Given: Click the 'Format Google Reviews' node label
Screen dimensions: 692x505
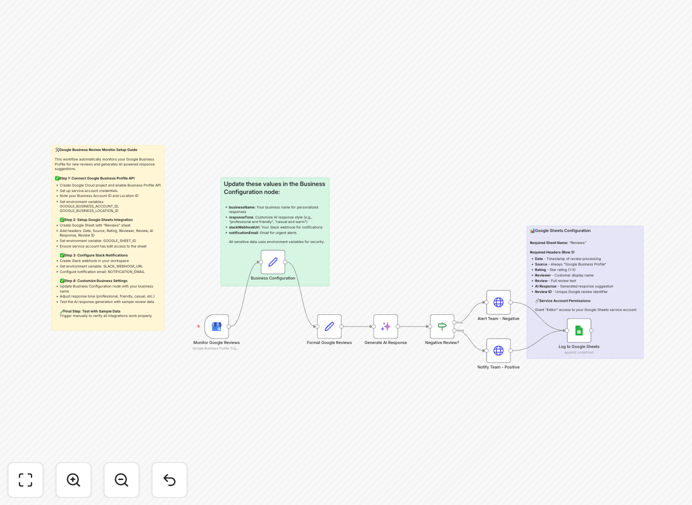Looking at the screenshot, I should tap(329, 343).
